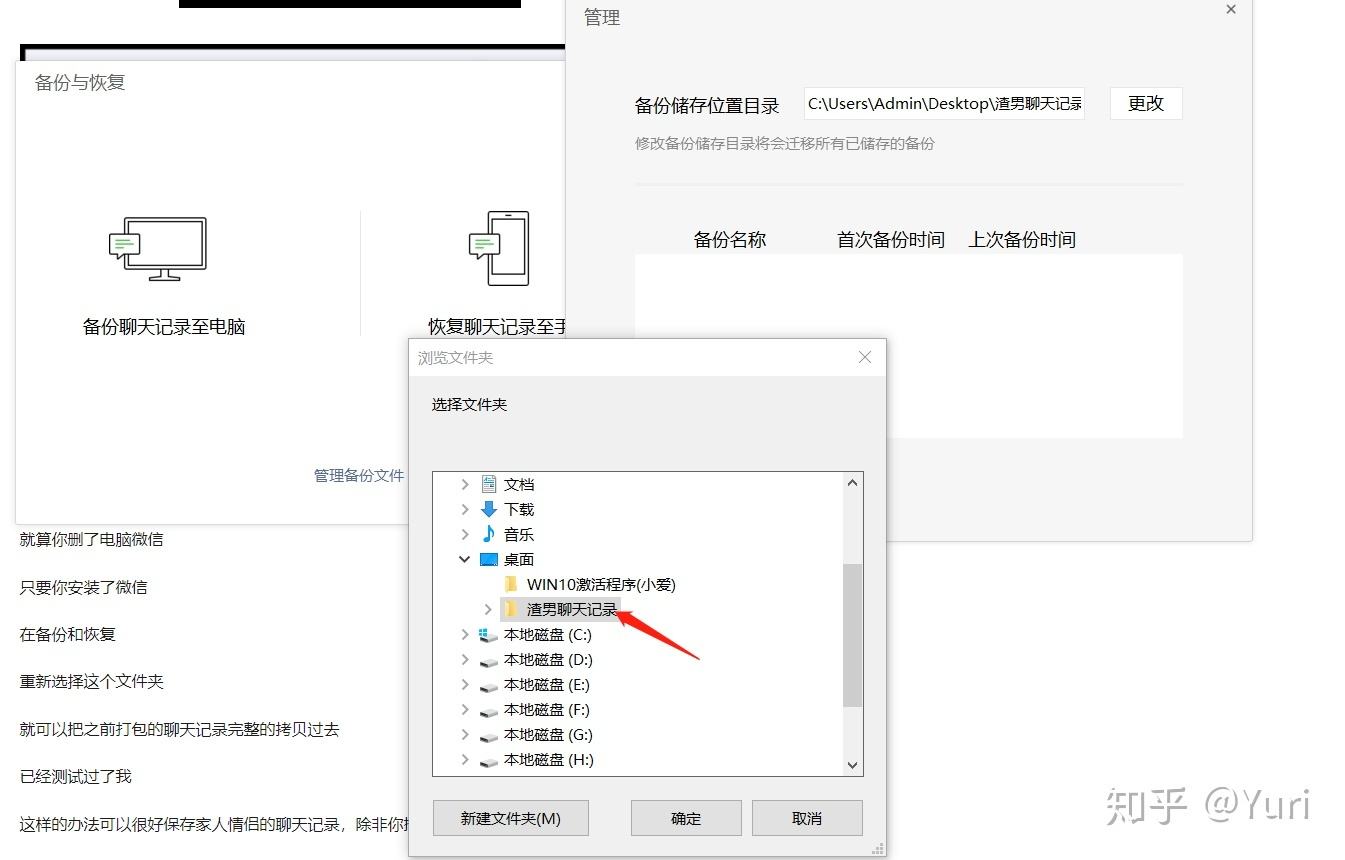Image resolution: width=1345 pixels, height=860 pixels.
Task: Collapse the 桌面 tree node
Action: click(x=464, y=559)
